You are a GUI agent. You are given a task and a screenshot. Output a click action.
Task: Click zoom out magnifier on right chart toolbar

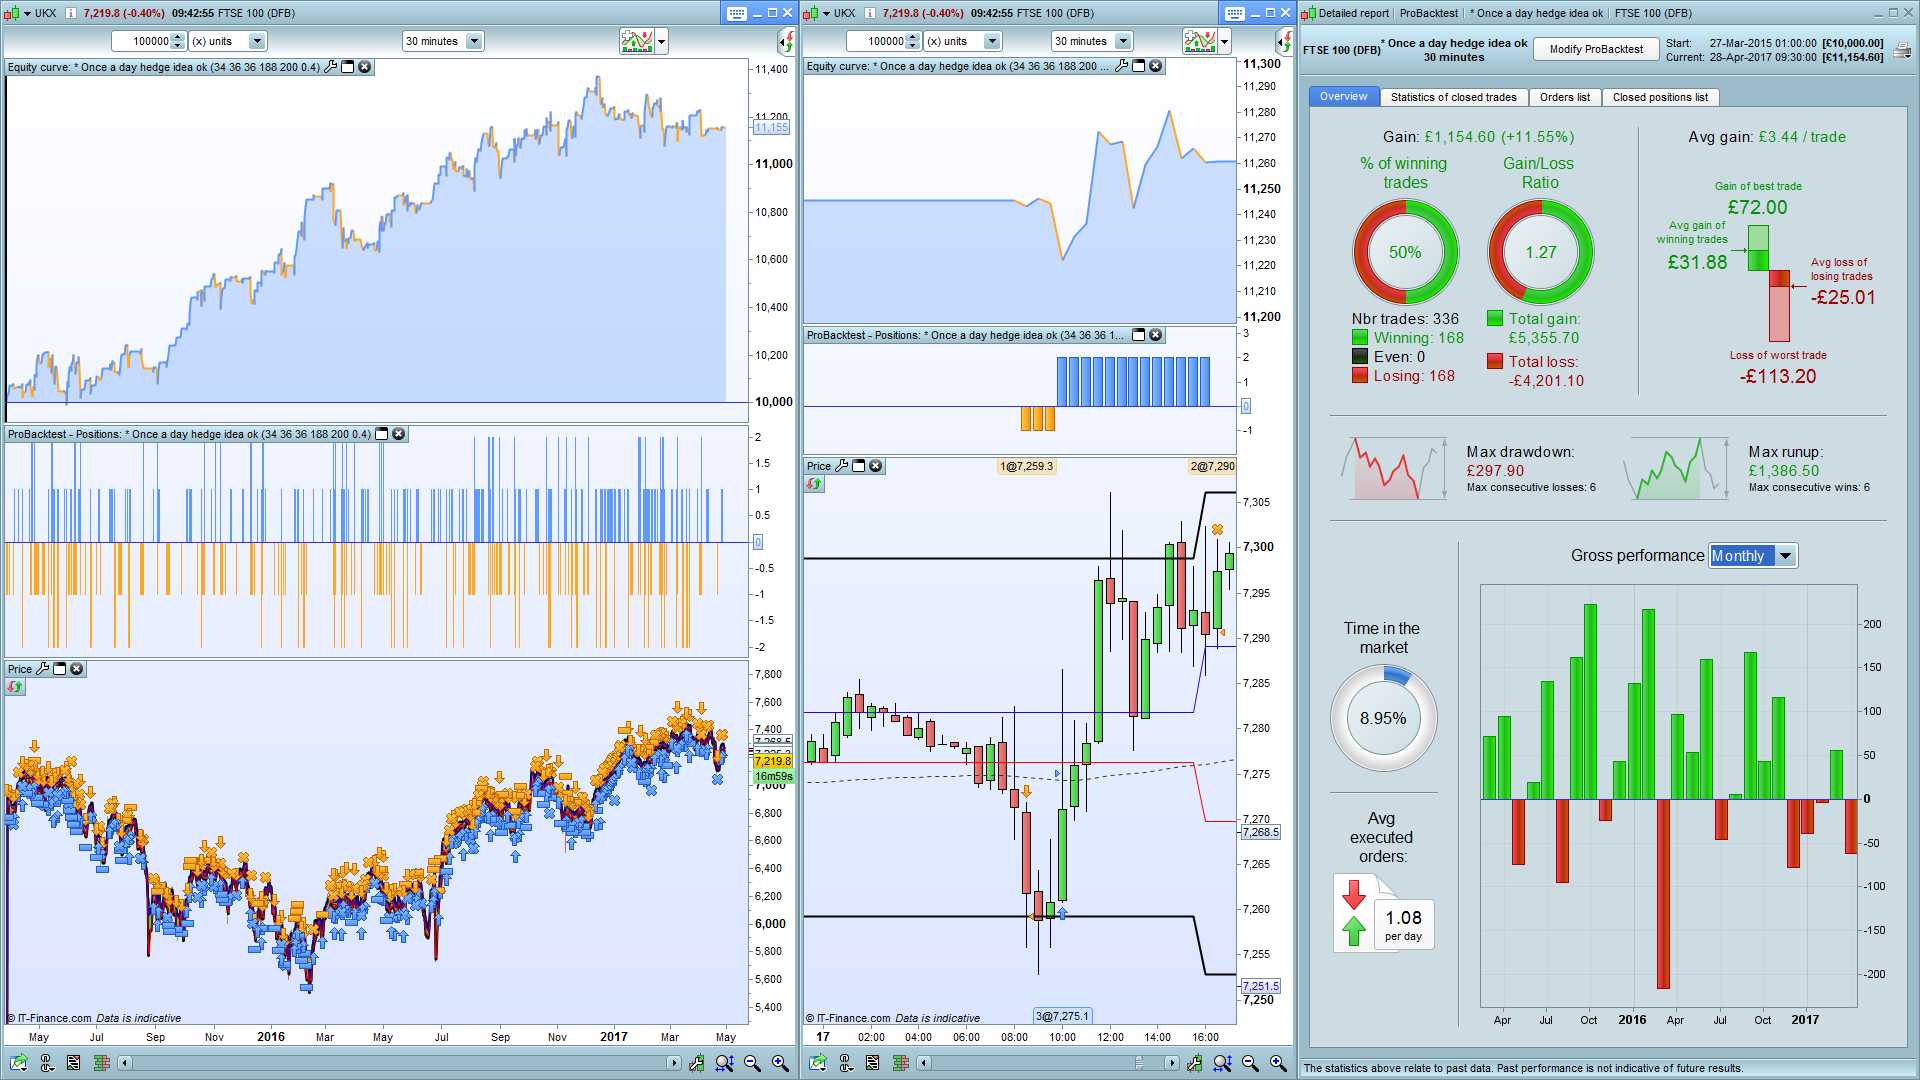point(1250,1063)
